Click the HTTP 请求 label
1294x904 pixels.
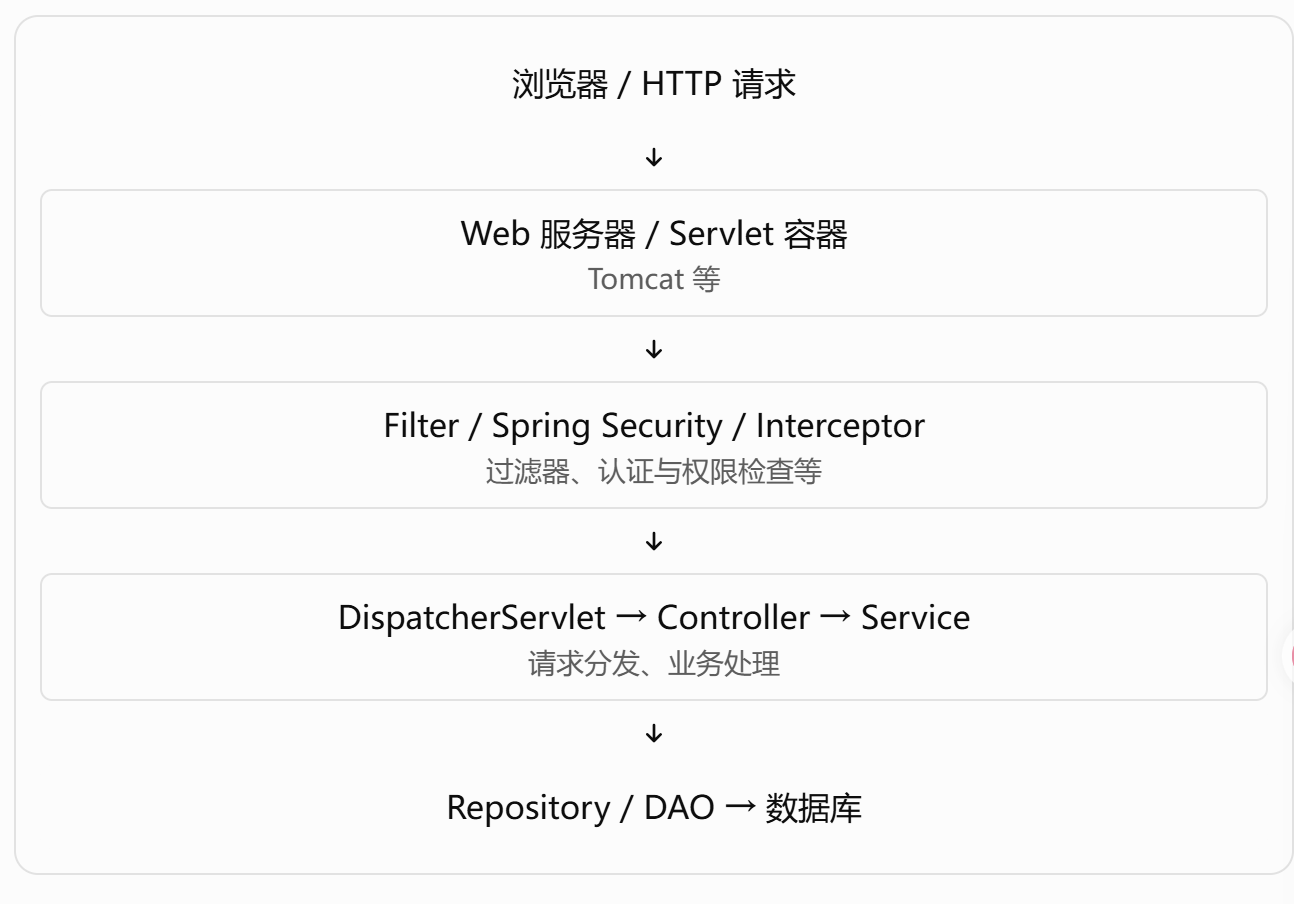click(x=719, y=84)
